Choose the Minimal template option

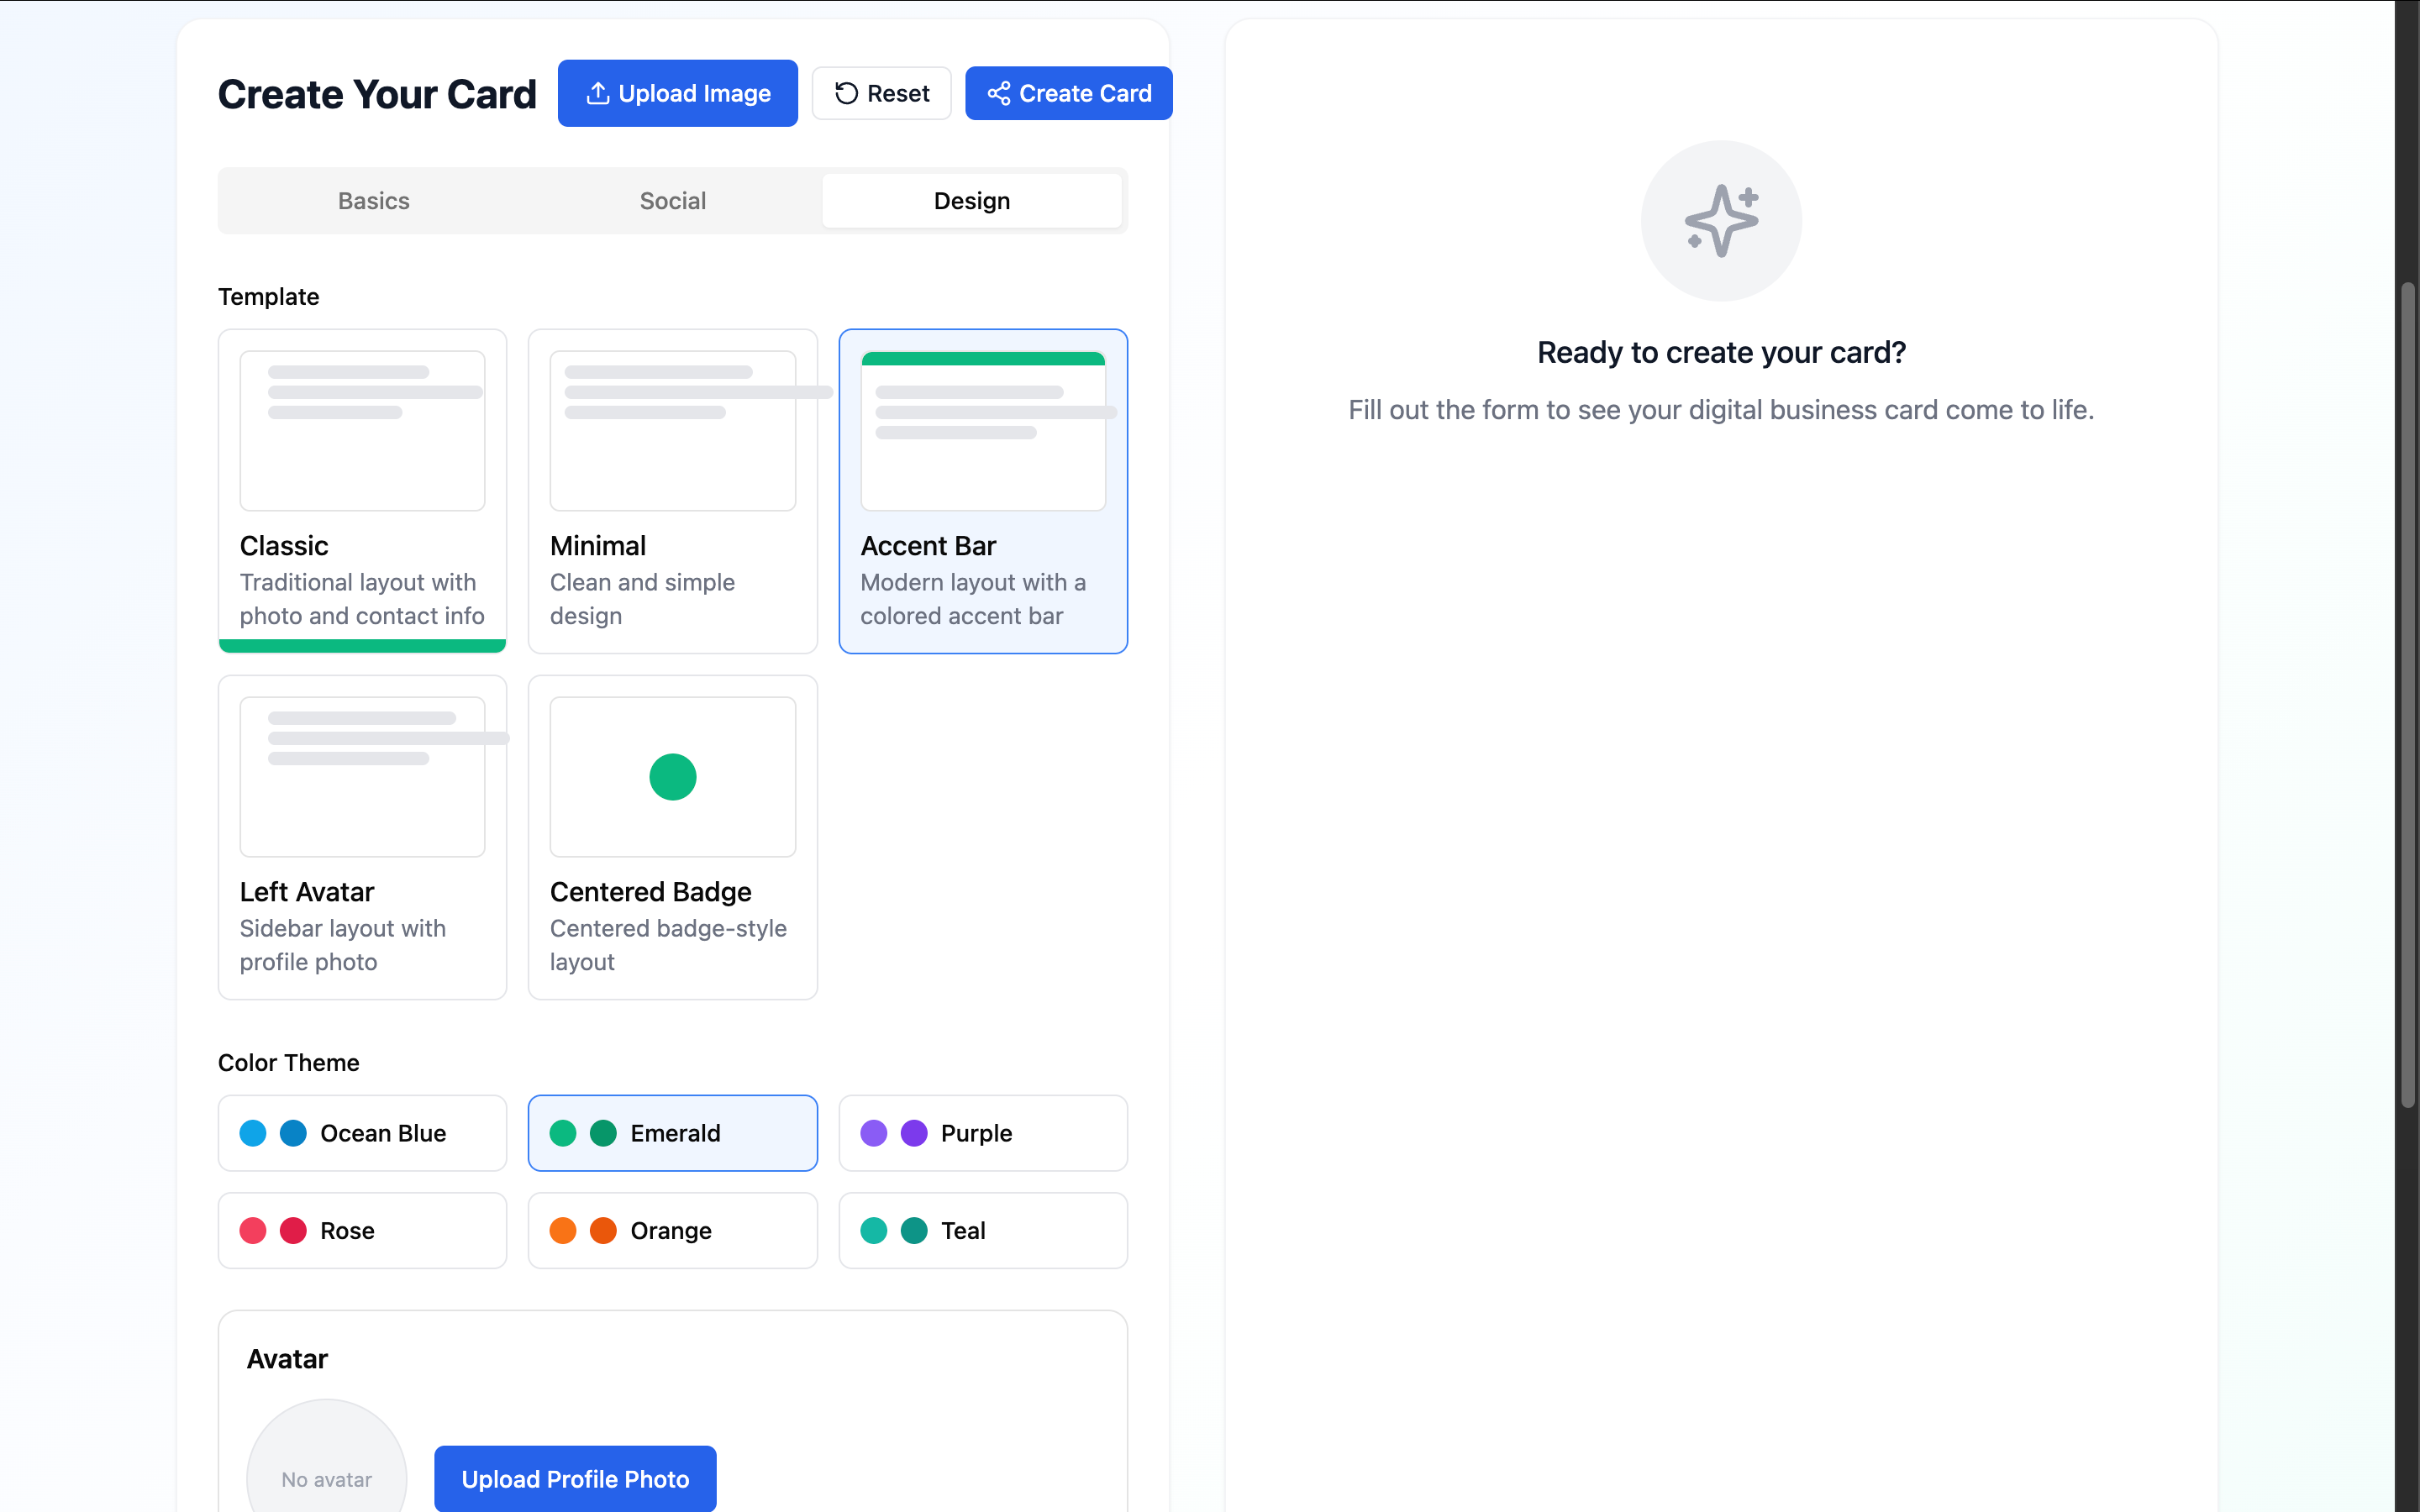point(672,490)
